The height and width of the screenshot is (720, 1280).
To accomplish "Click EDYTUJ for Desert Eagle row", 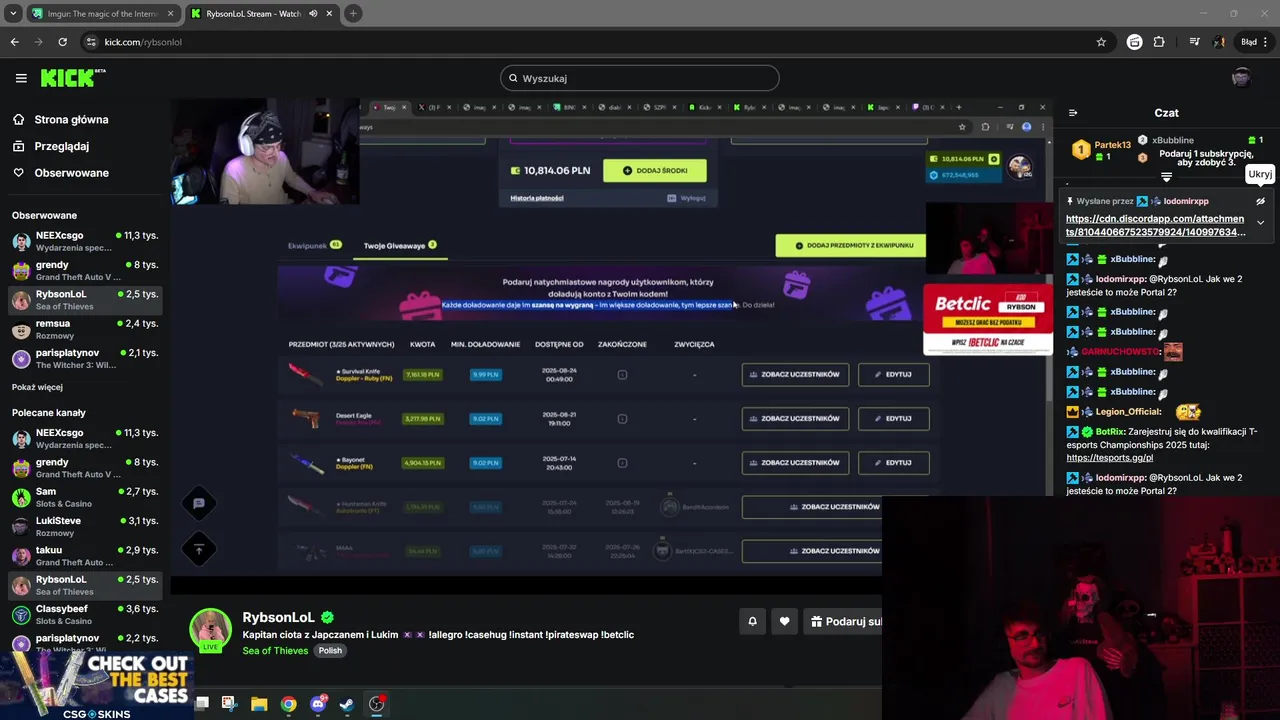I will point(893,419).
